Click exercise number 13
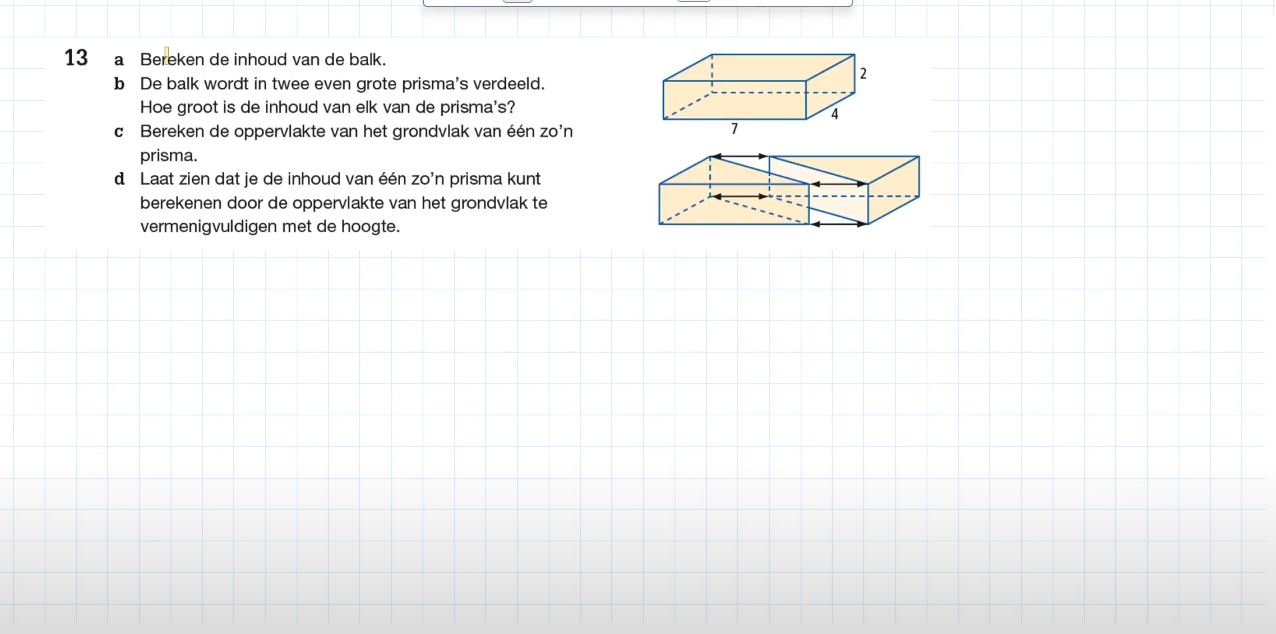Viewport: 1276px width, 634px height. 76,58
